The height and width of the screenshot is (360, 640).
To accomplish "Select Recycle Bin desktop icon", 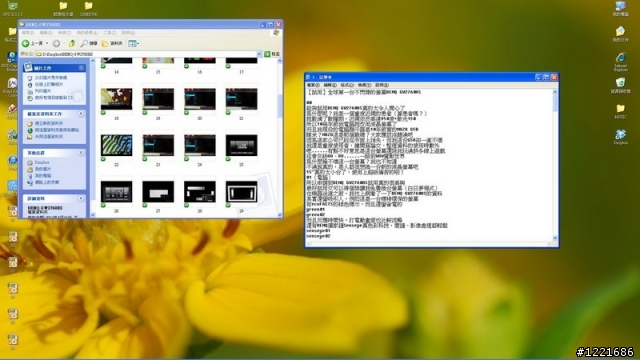I will coord(620,86).
